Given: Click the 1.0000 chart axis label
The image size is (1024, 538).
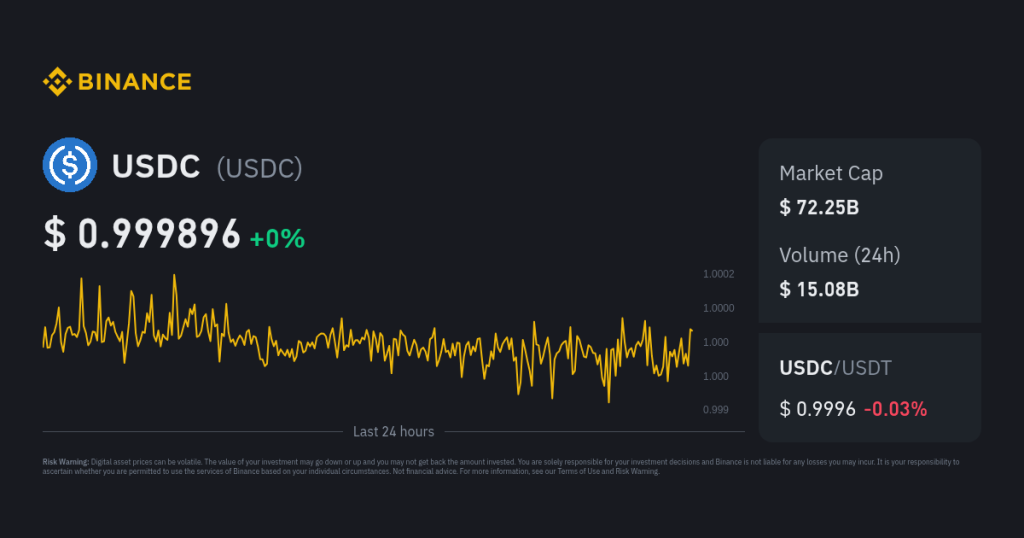Looking at the screenshot, I should click(x=718, y=308).
